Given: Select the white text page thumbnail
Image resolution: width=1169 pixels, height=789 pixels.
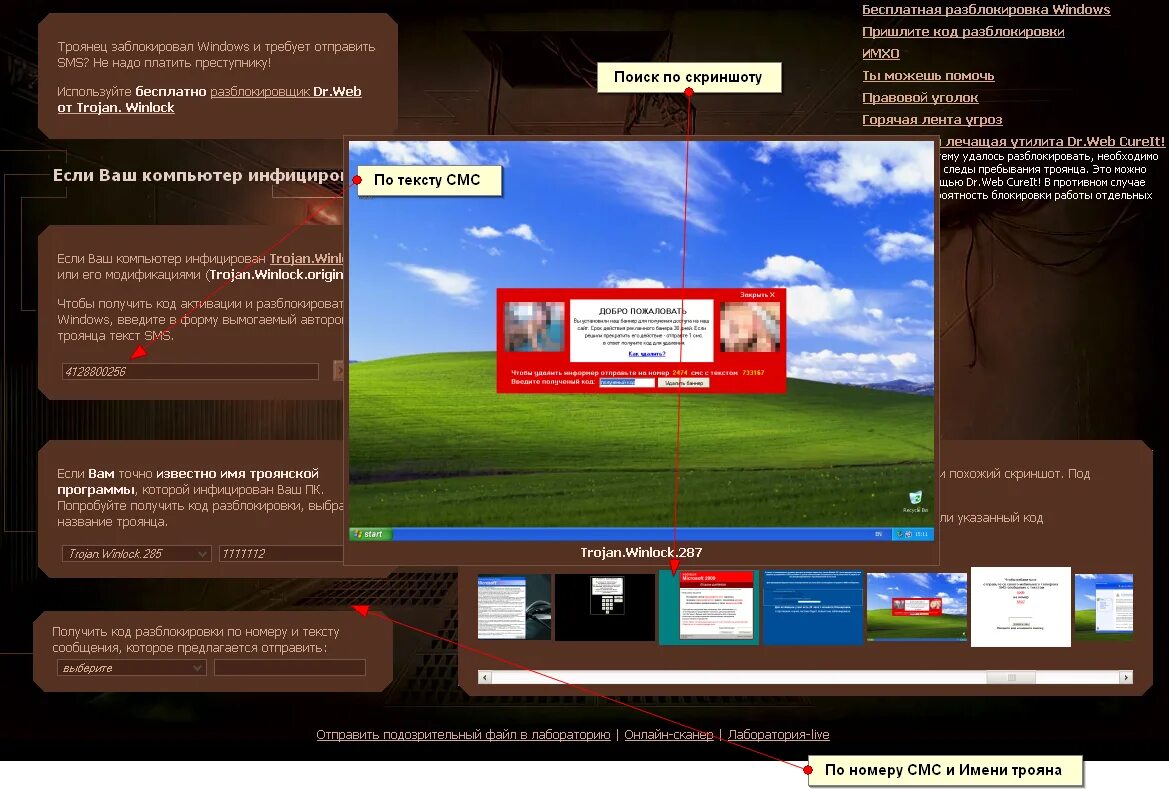Looking at the screenshot, I should pos(1021,607).
